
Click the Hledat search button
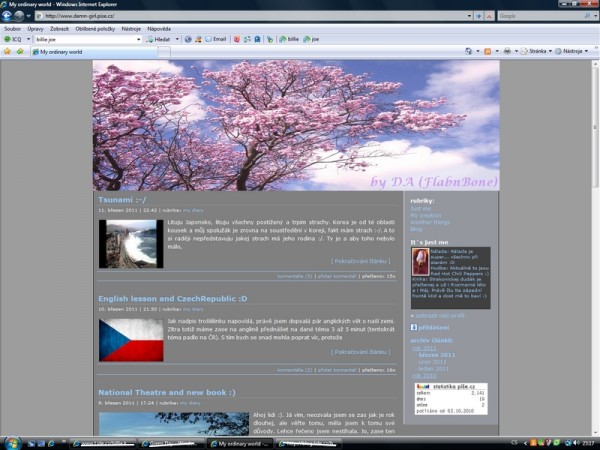click(159, 39)
